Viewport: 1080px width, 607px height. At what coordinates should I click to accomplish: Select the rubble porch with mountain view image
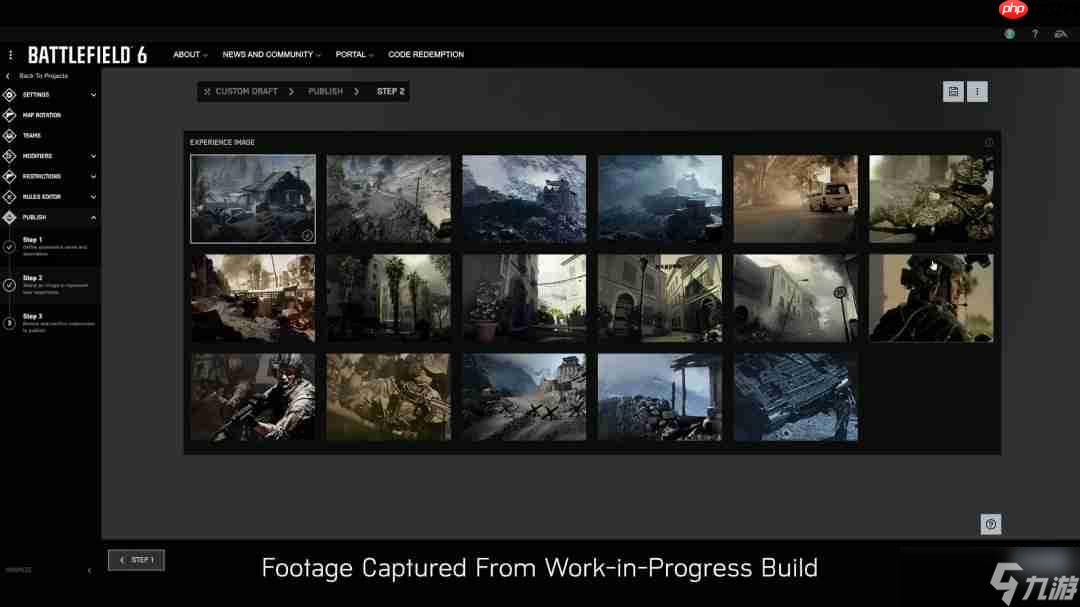[660, 397]
